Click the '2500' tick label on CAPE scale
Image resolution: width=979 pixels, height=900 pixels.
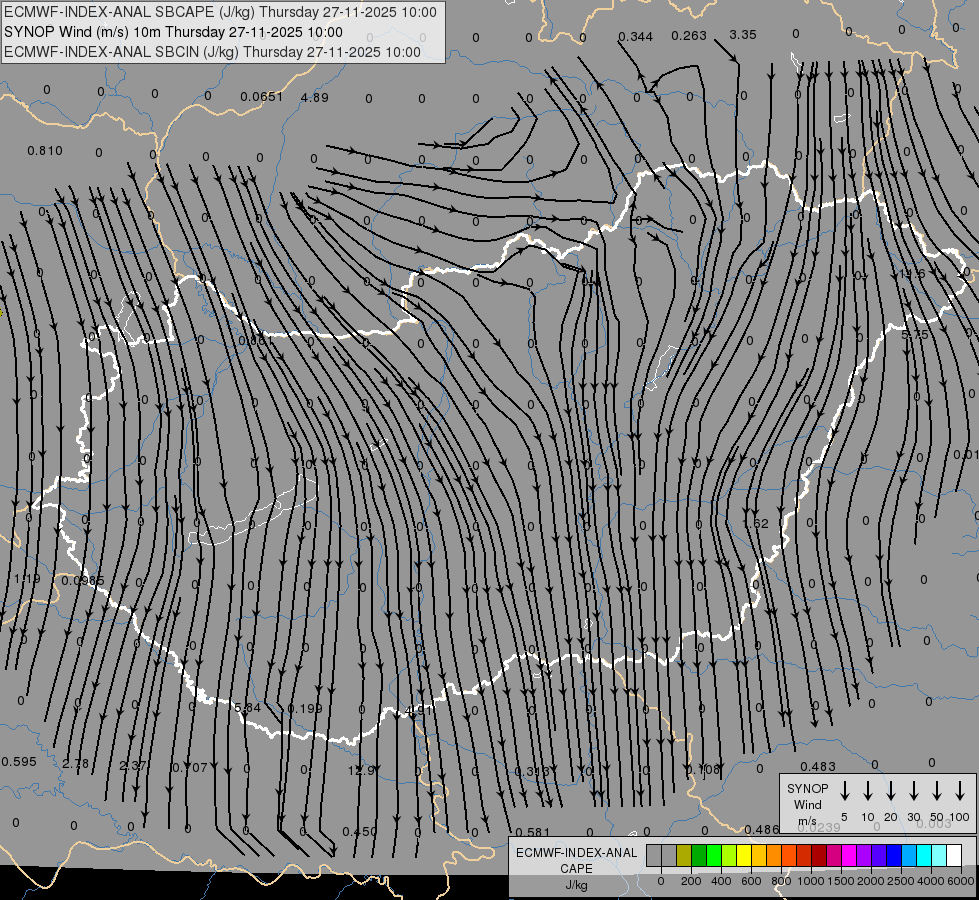click(901, 881)
